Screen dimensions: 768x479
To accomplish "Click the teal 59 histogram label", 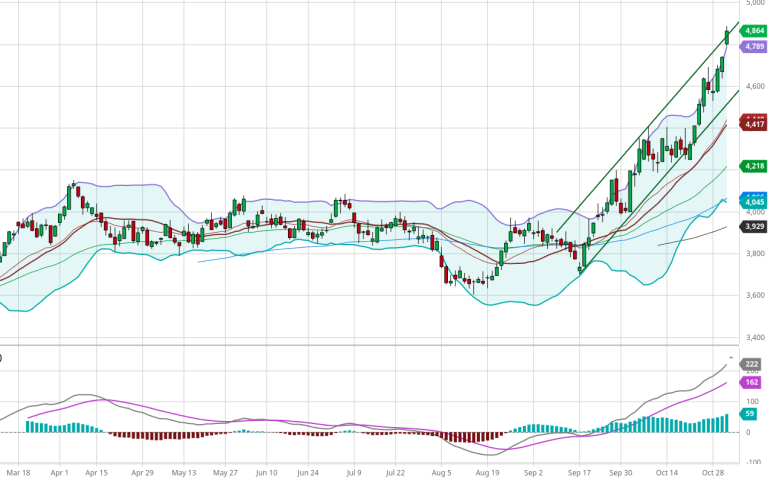I will point(750,413).
